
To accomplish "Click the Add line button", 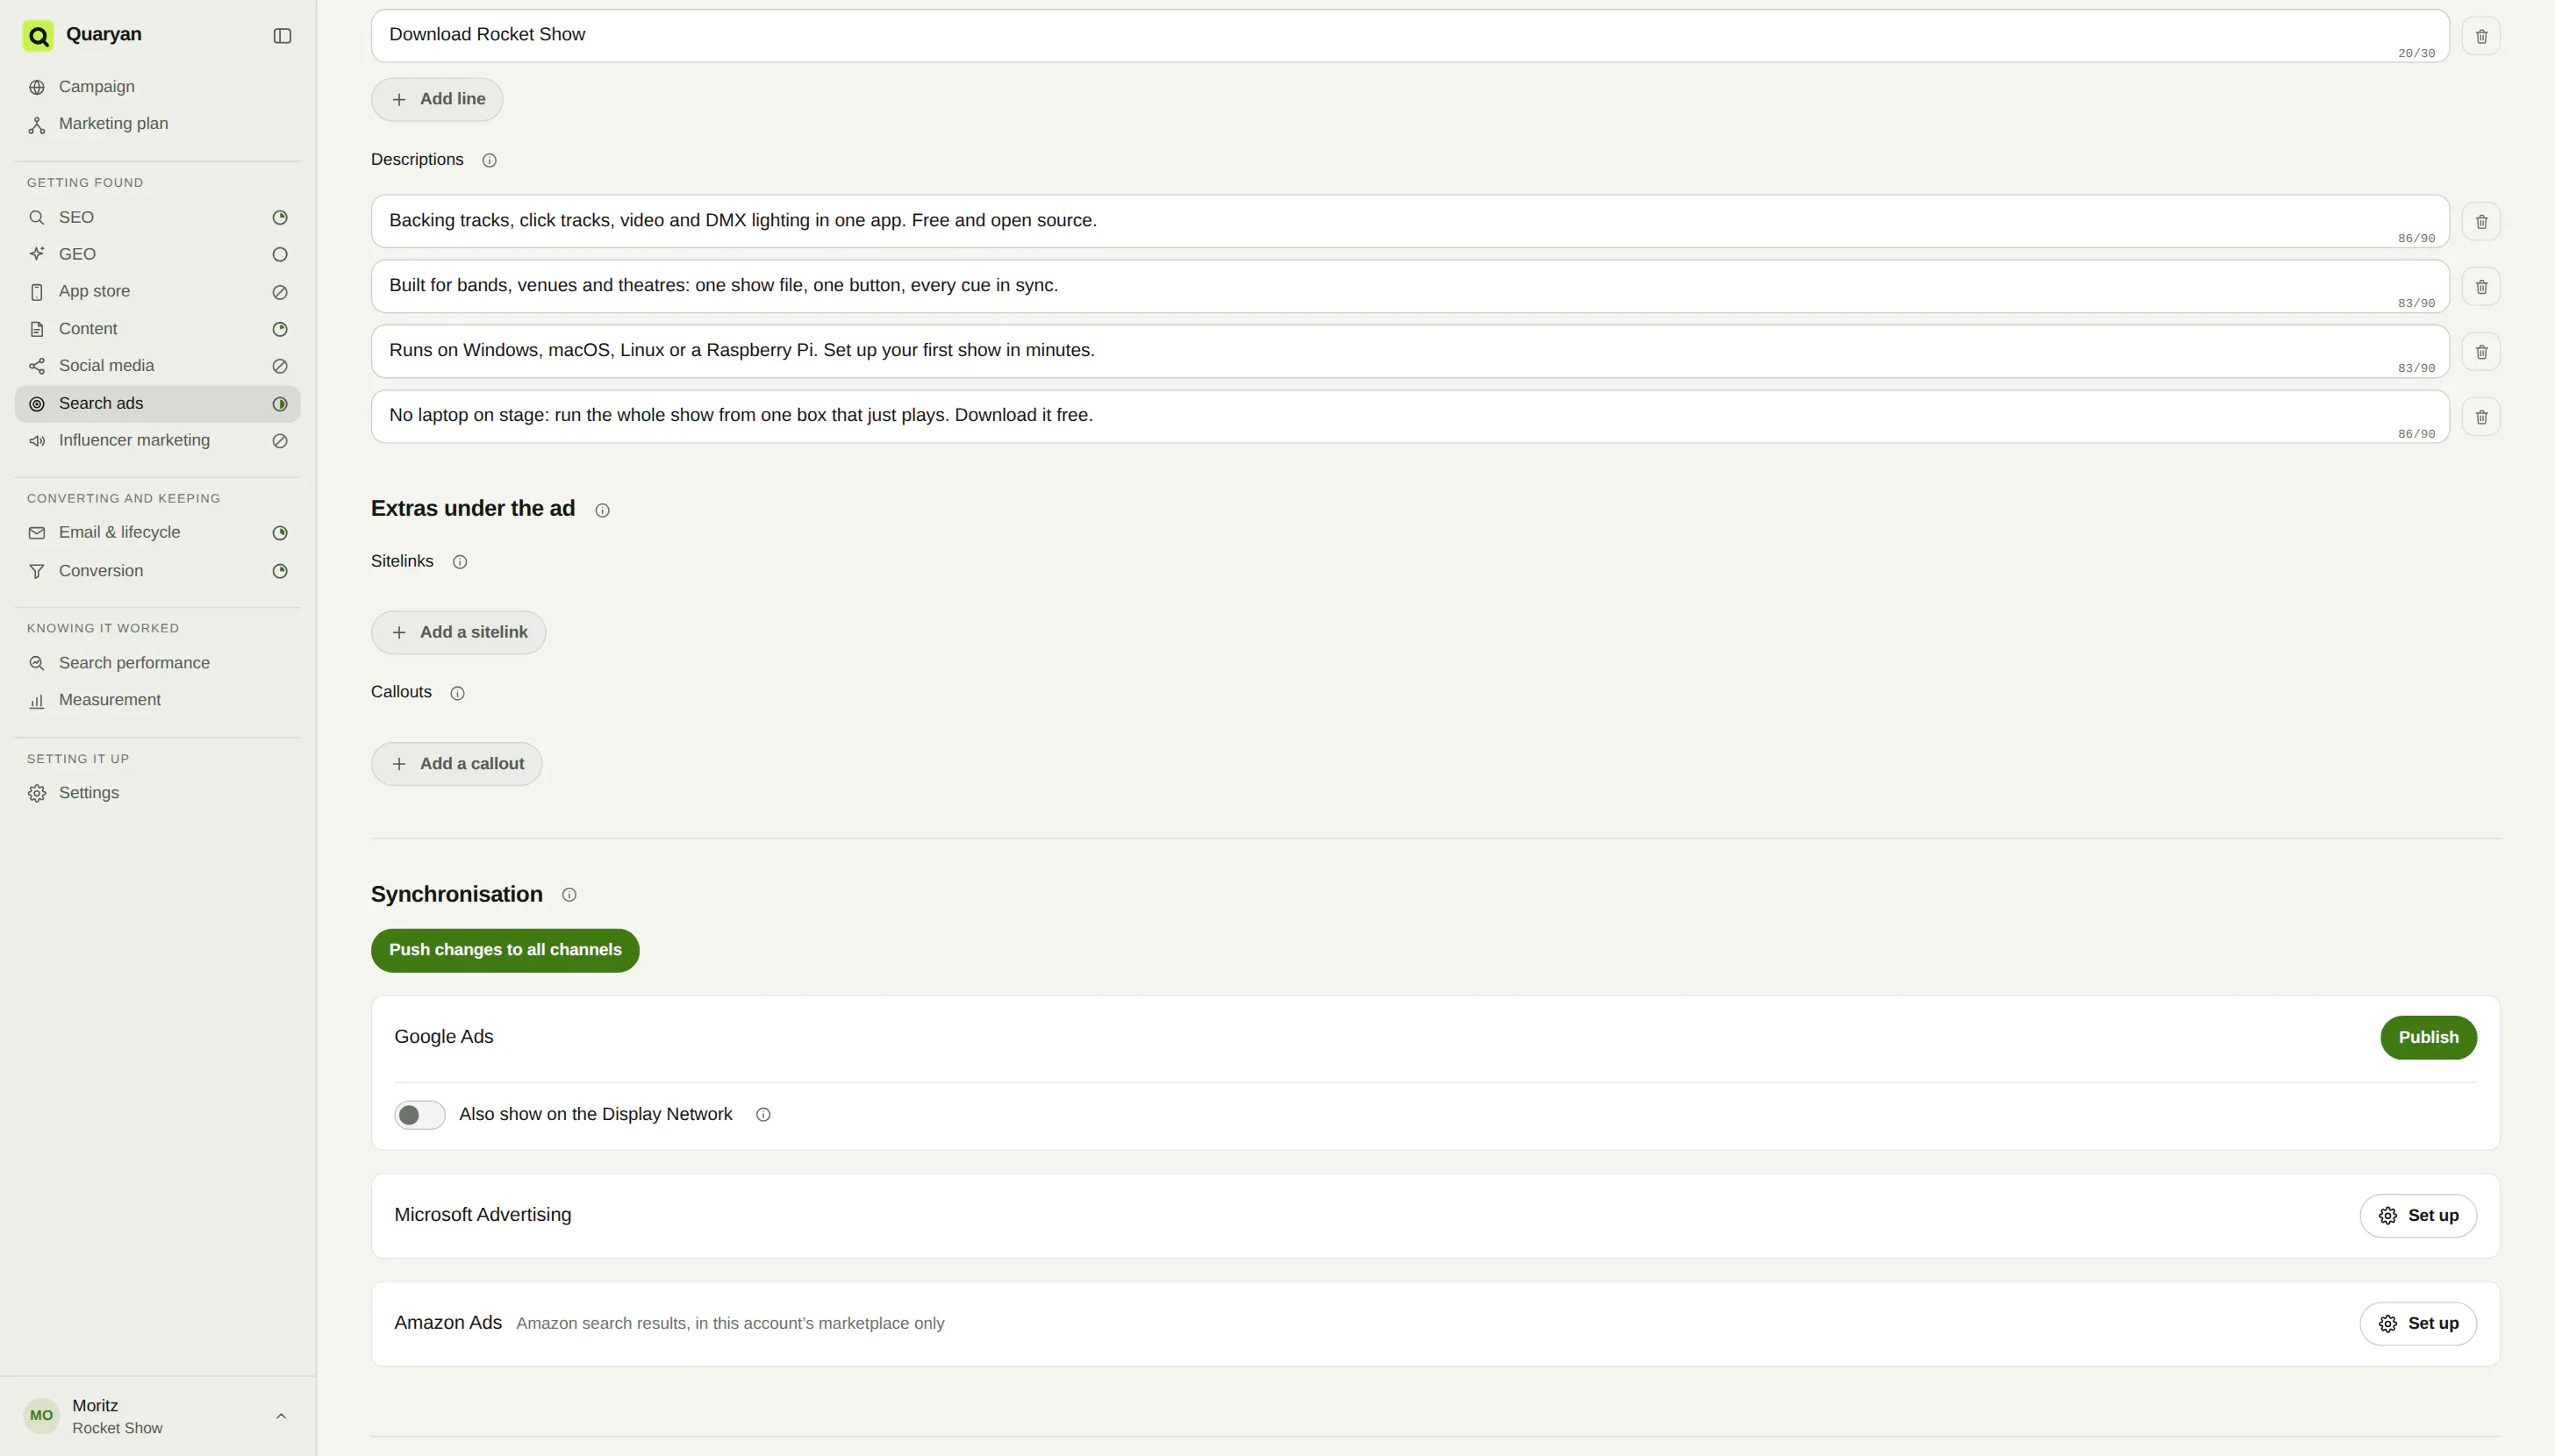I will pos(437,99).
